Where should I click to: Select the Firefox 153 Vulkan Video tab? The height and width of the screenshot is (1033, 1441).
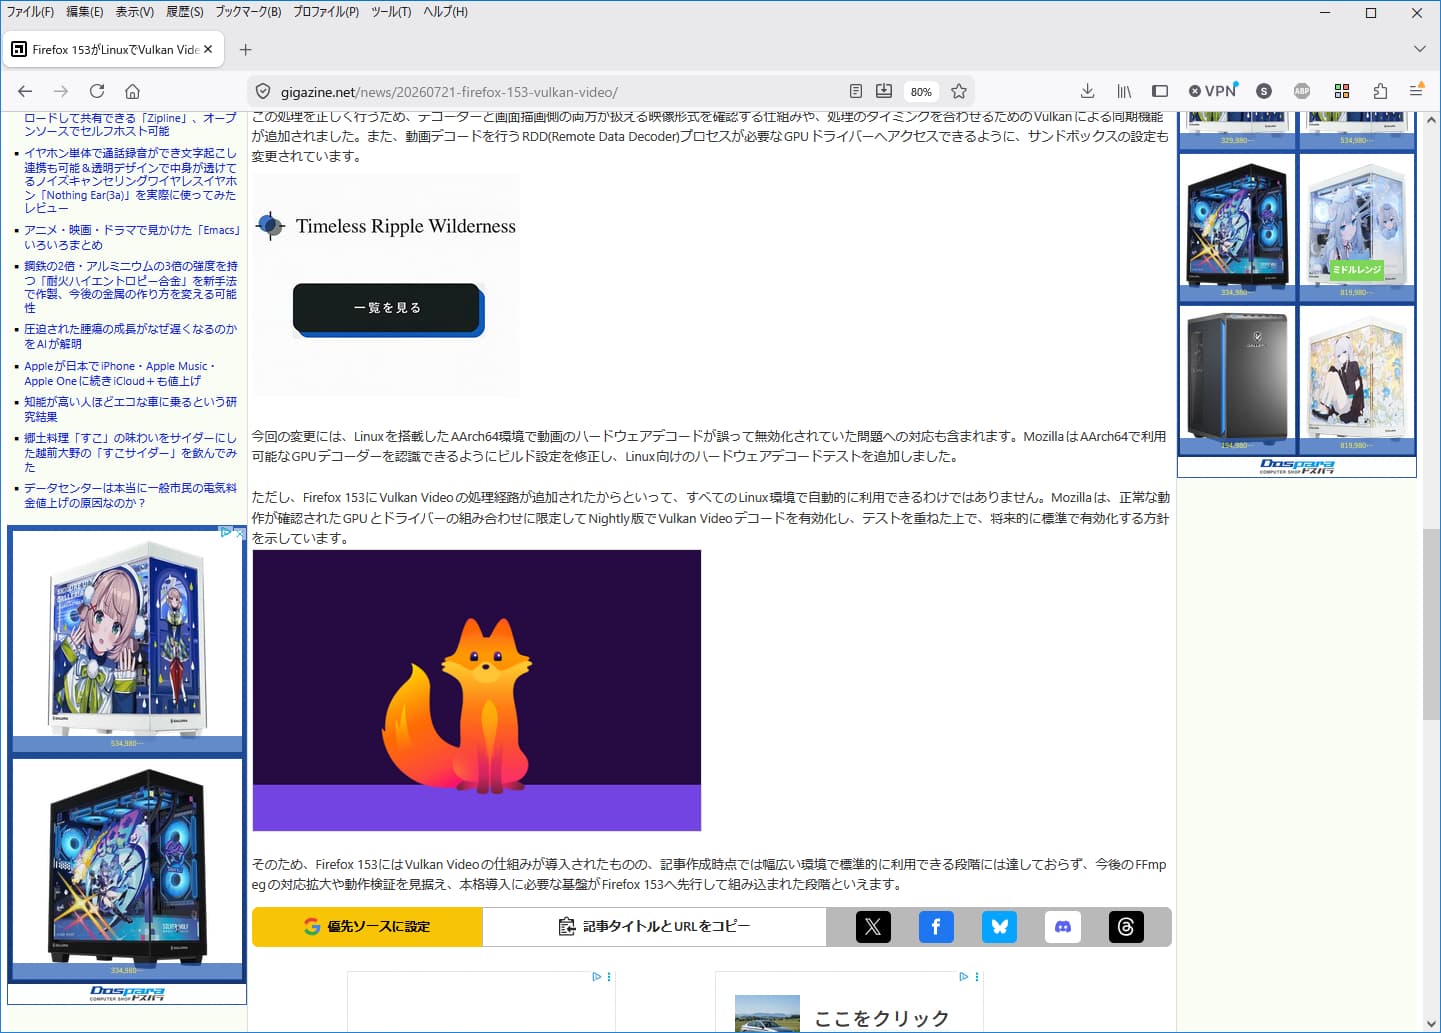point(113,49)
